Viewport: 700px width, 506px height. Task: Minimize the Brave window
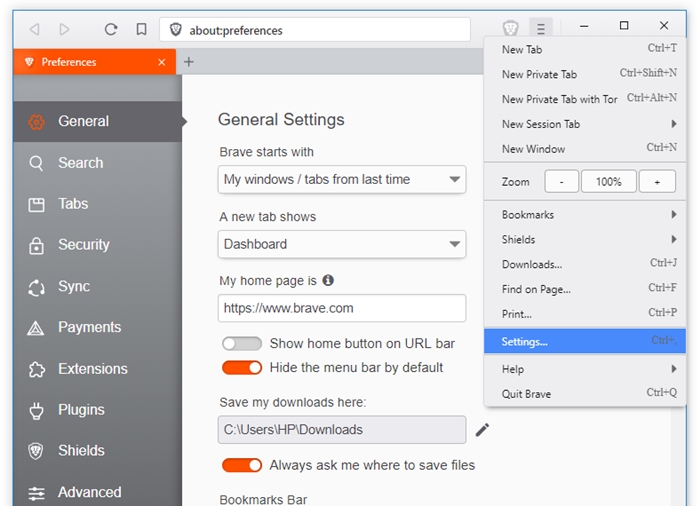[583, 26]
